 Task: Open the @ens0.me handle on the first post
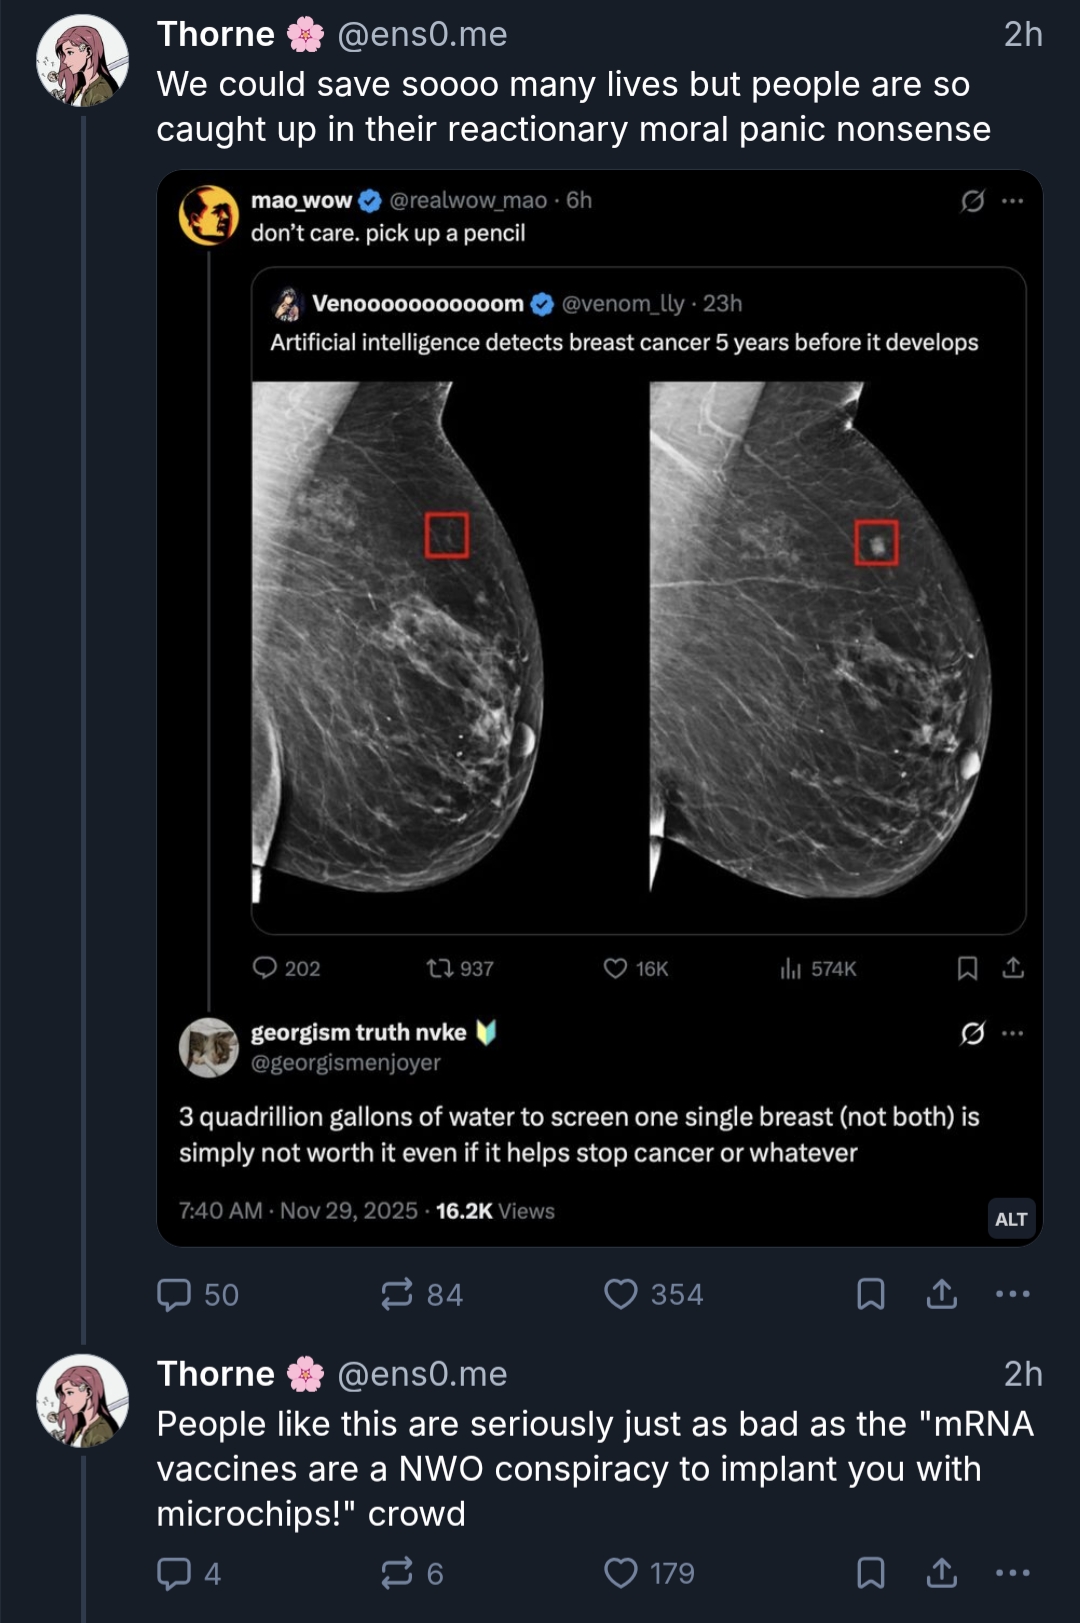(422, 34)
